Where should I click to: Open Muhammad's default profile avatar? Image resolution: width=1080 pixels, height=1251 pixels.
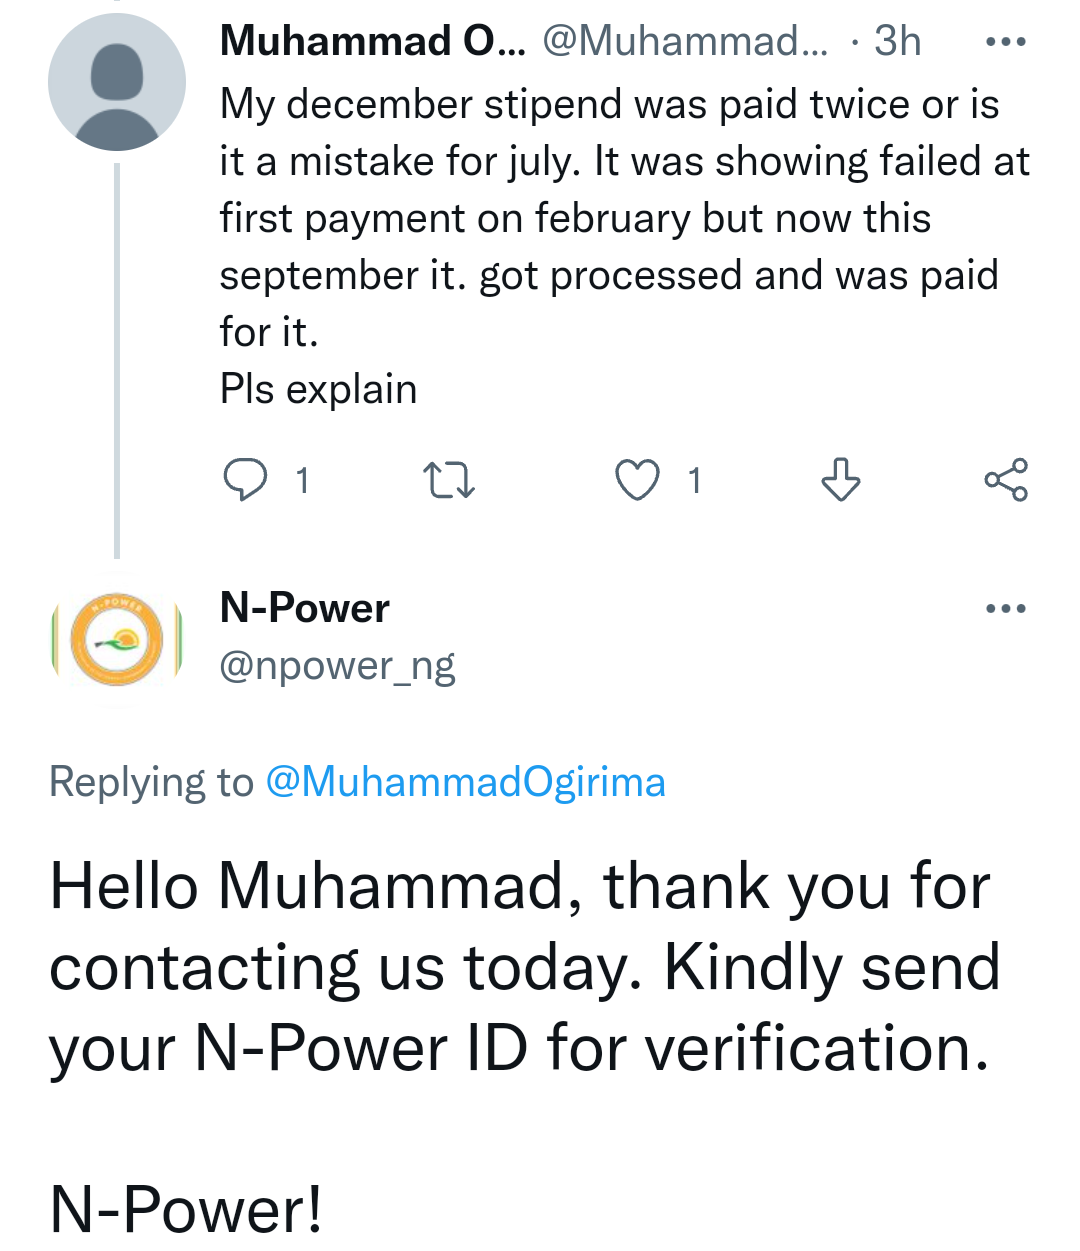click(117, 83)
